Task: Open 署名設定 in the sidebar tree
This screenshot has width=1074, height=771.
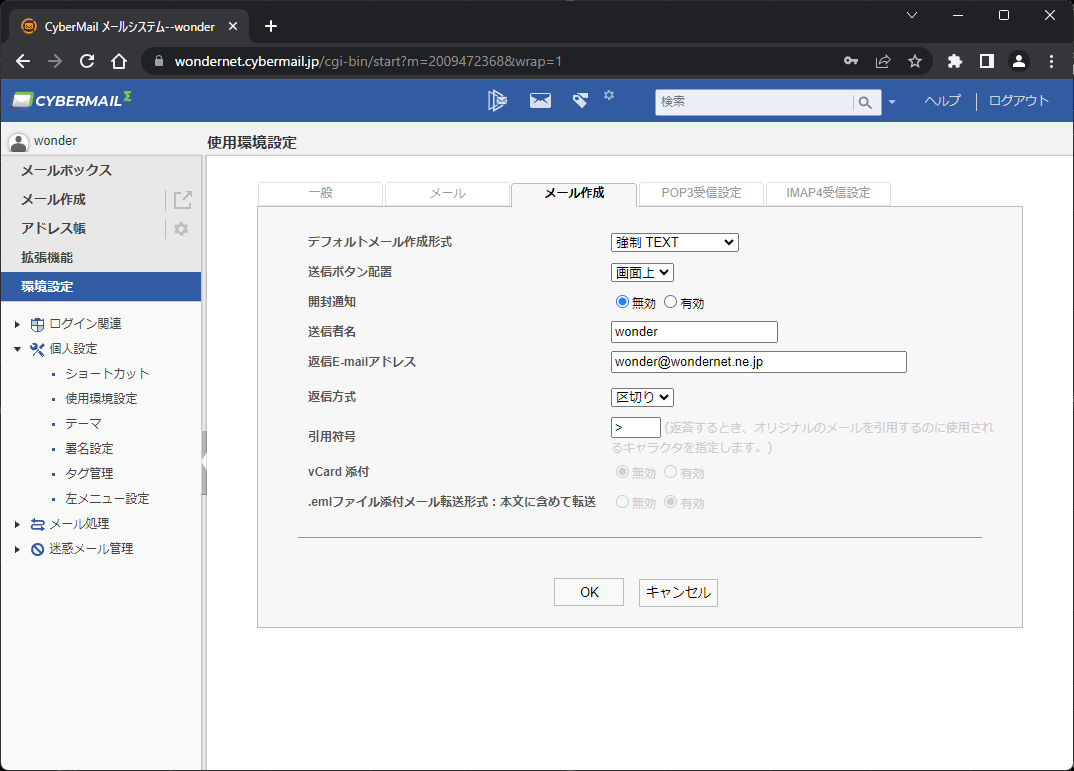Action: 89,448
